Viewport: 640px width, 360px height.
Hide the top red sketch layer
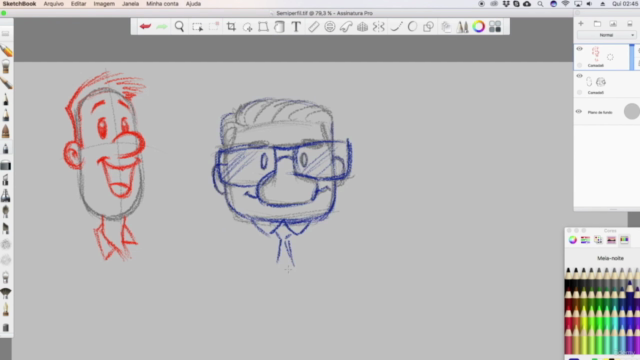coord(579,49)
